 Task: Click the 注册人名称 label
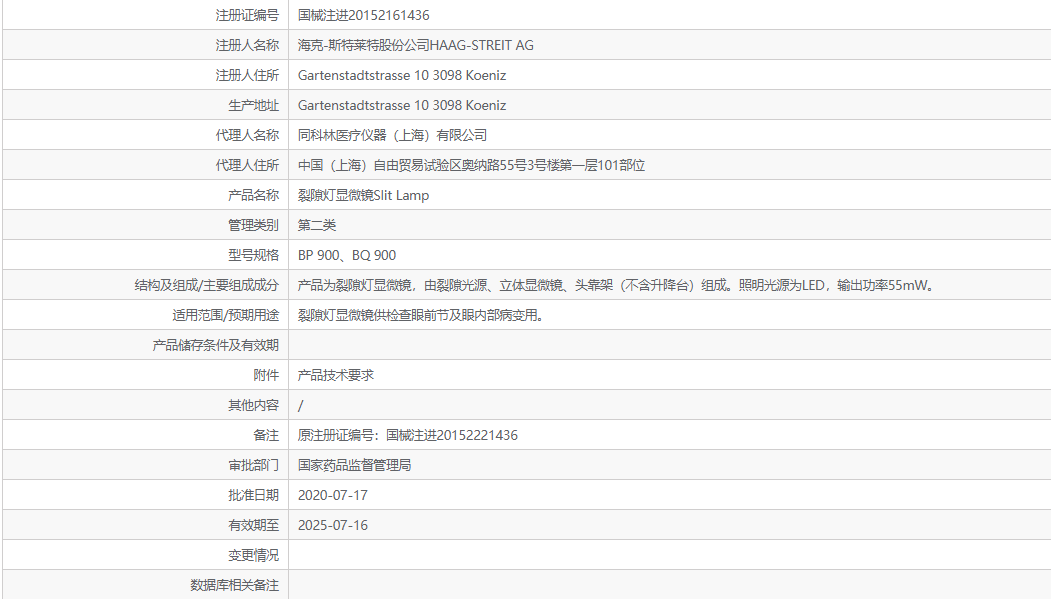(247, 45)
